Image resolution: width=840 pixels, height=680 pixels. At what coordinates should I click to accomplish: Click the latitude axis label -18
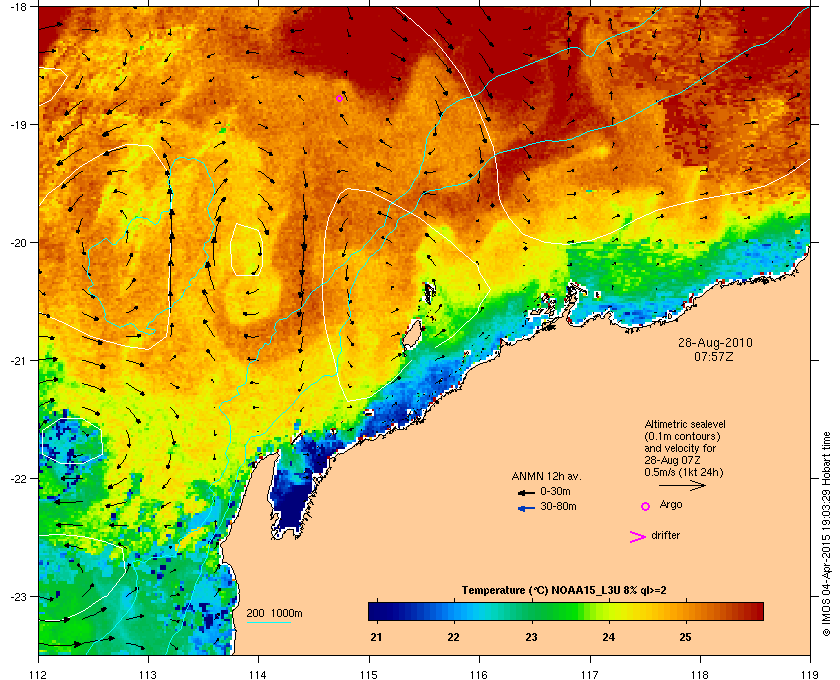(18, 6)
